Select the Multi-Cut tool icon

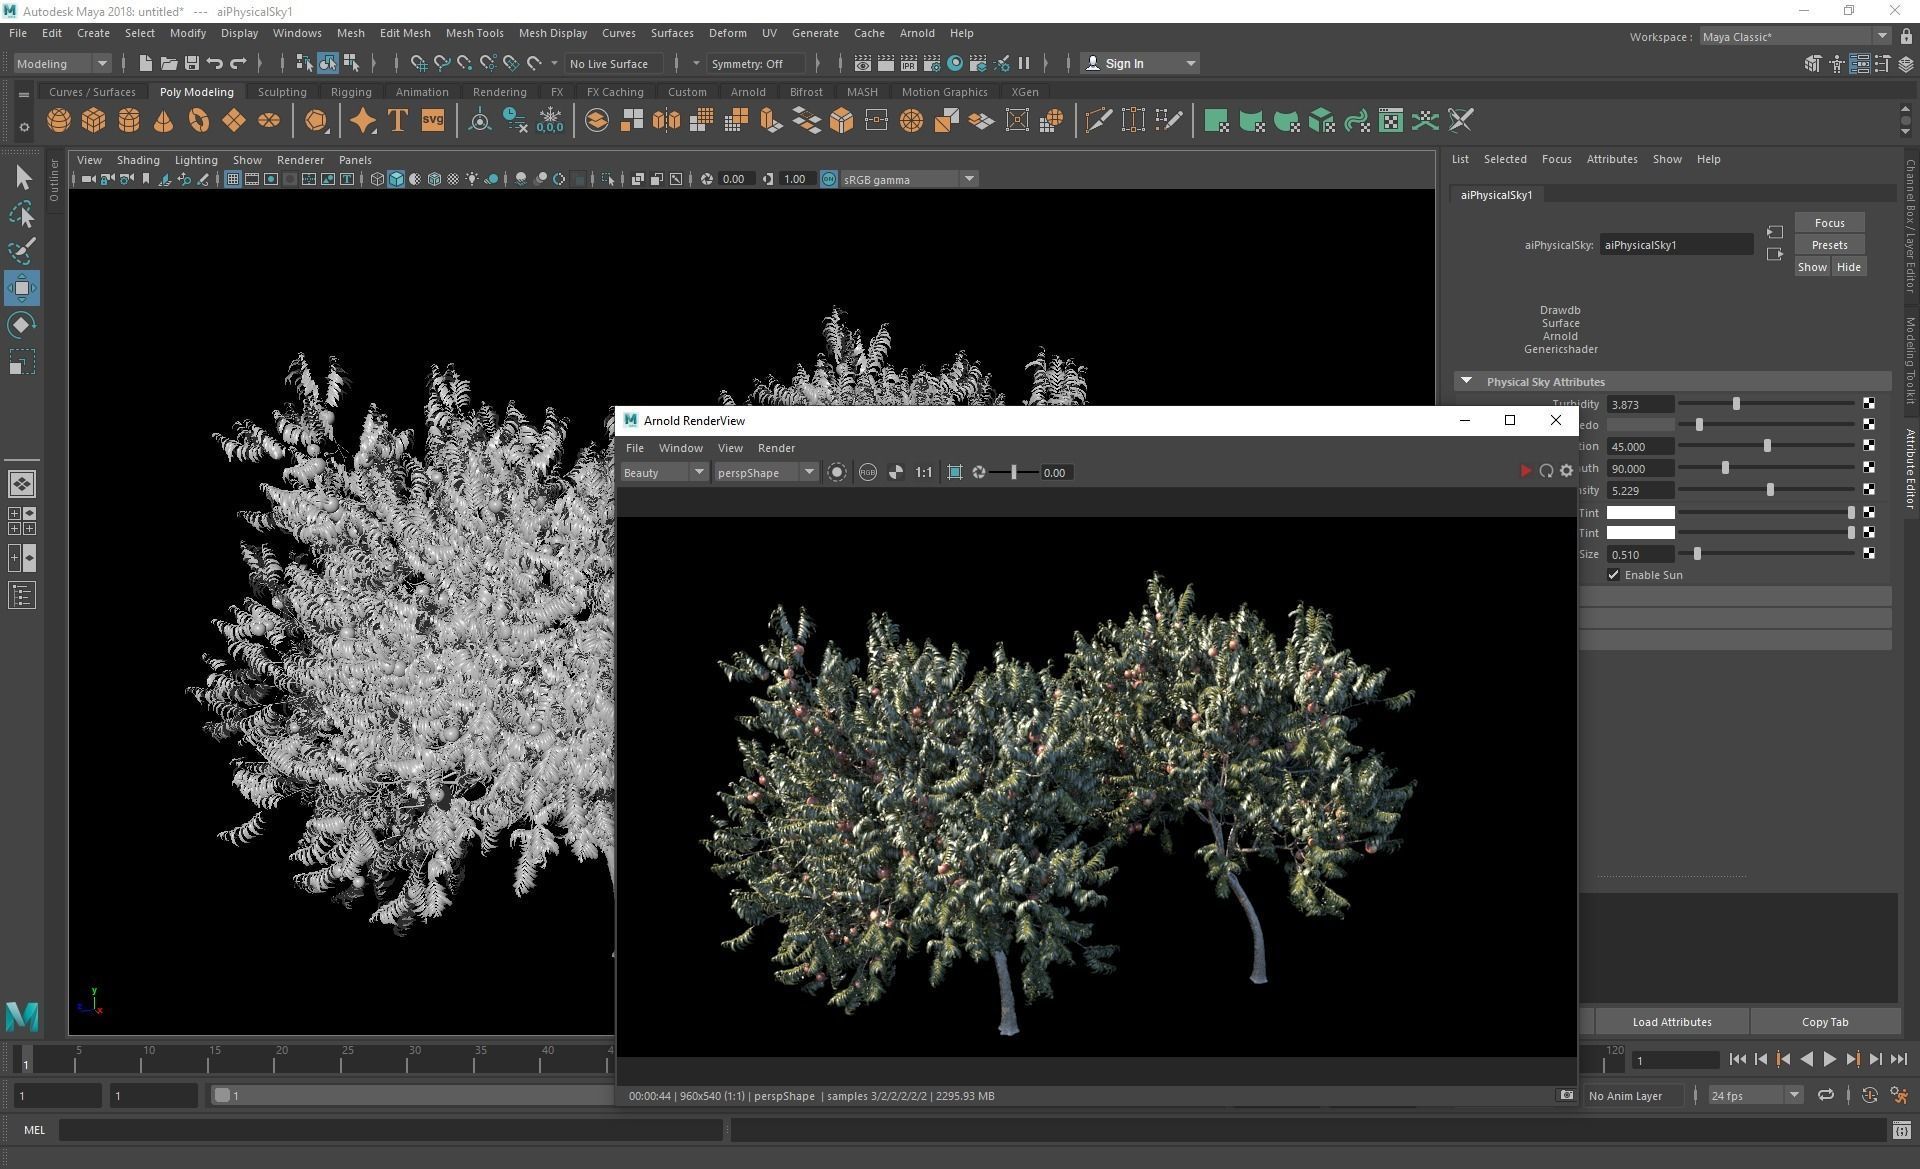(1098, 121)
